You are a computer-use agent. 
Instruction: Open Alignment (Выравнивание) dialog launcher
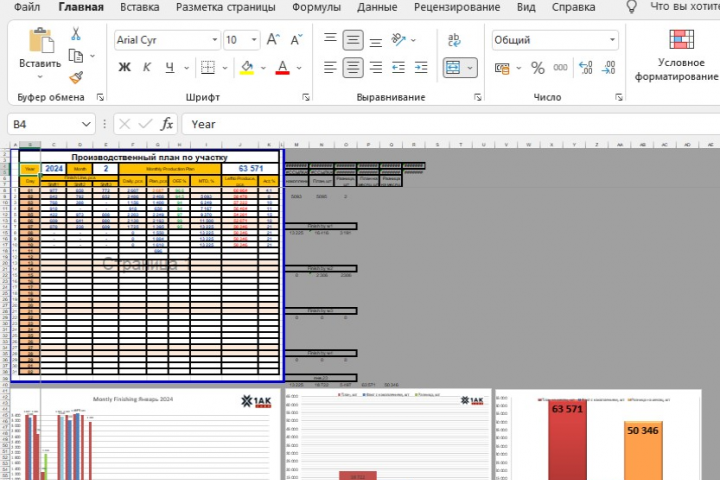pyautogui.click(x=478, y=97)
